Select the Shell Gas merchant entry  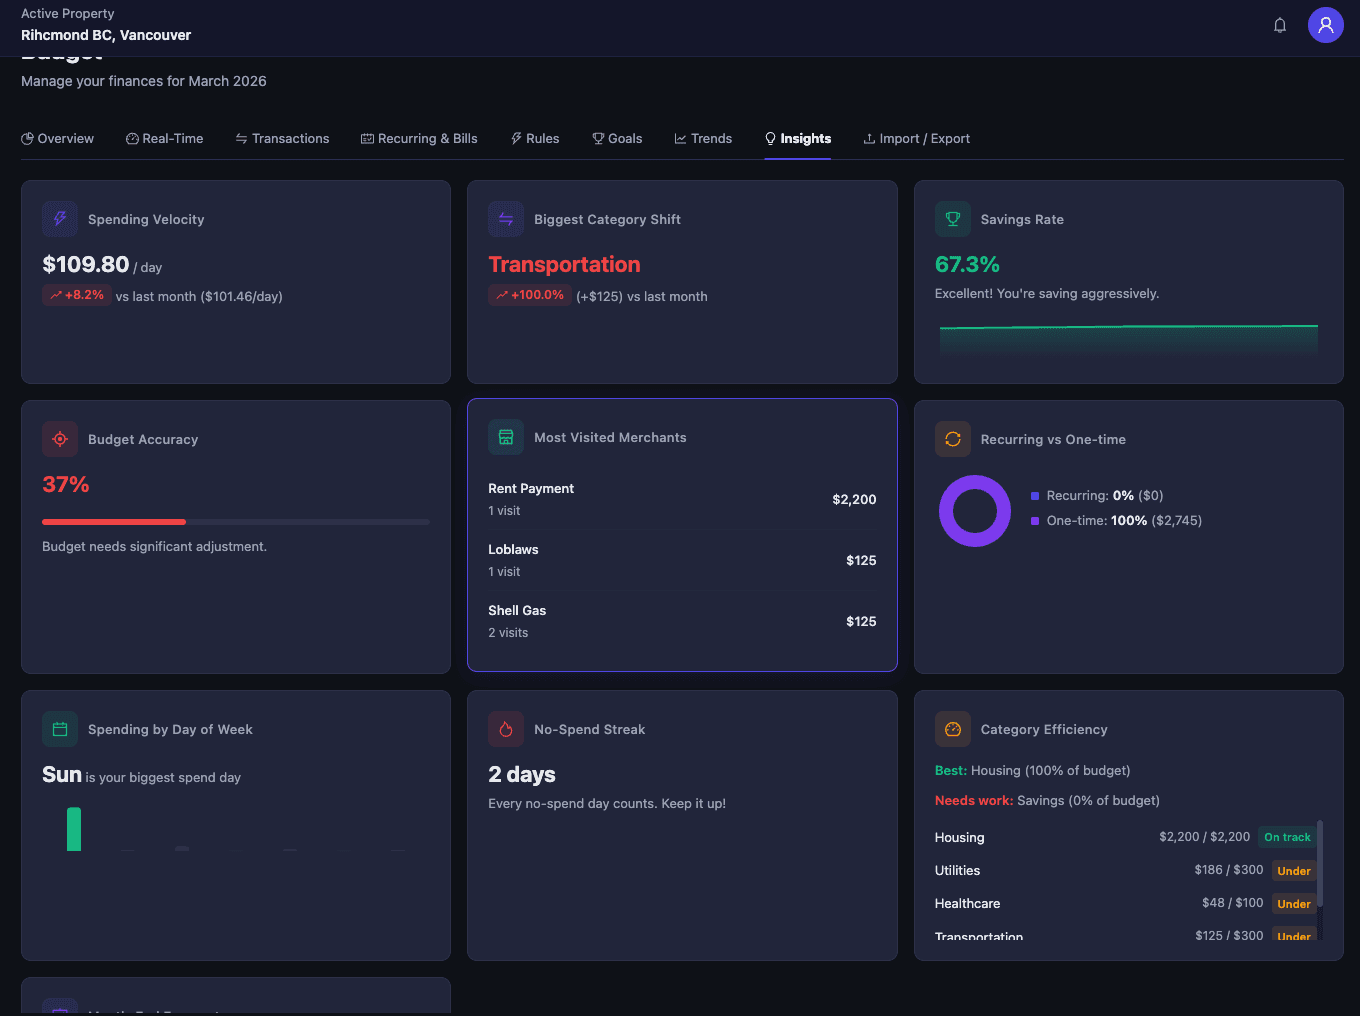681,621
